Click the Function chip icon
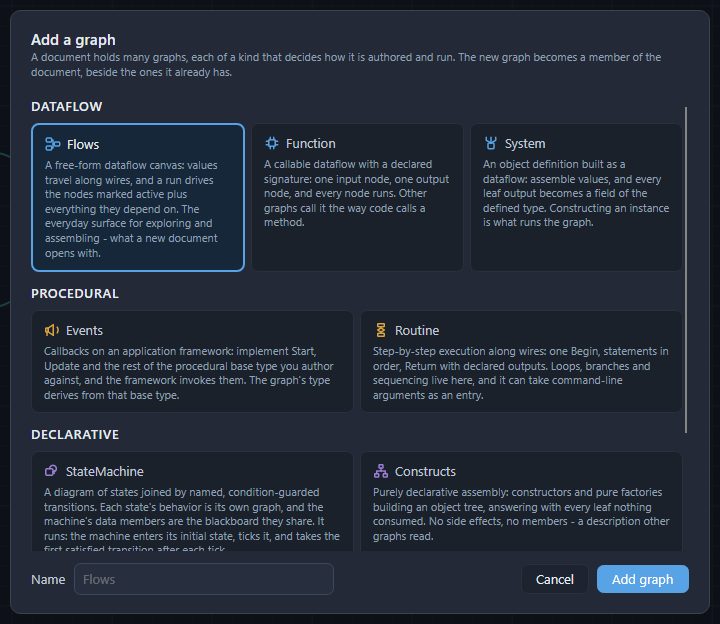This screenshot has height=624, width=720. (272, 143)
